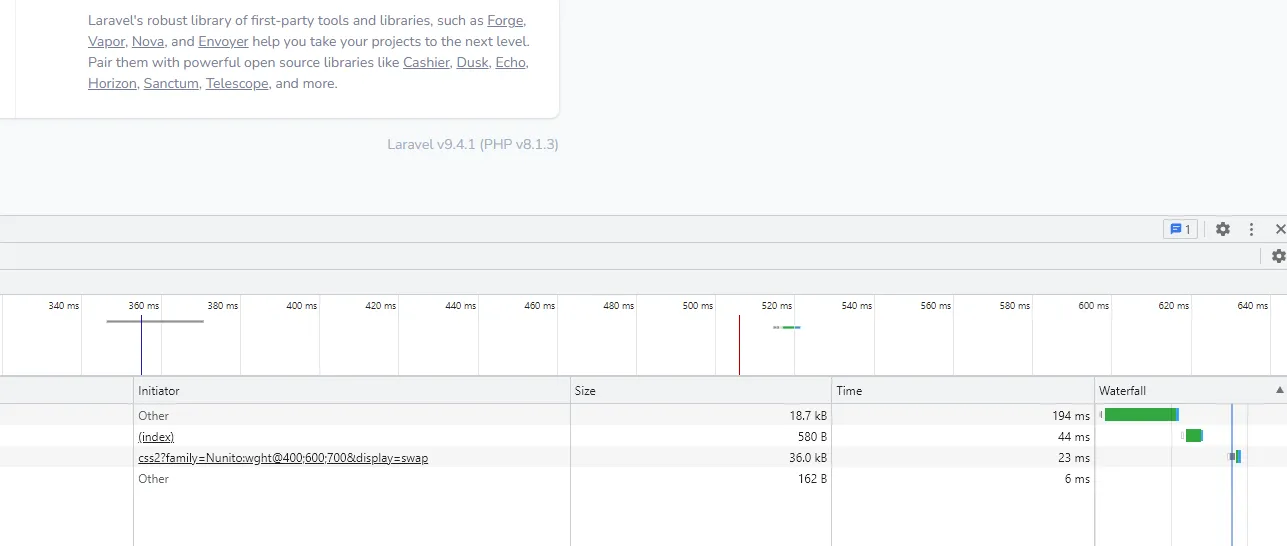Open the Telescope link
This screenshot has height=546, width=1287.
pos(237,83)
